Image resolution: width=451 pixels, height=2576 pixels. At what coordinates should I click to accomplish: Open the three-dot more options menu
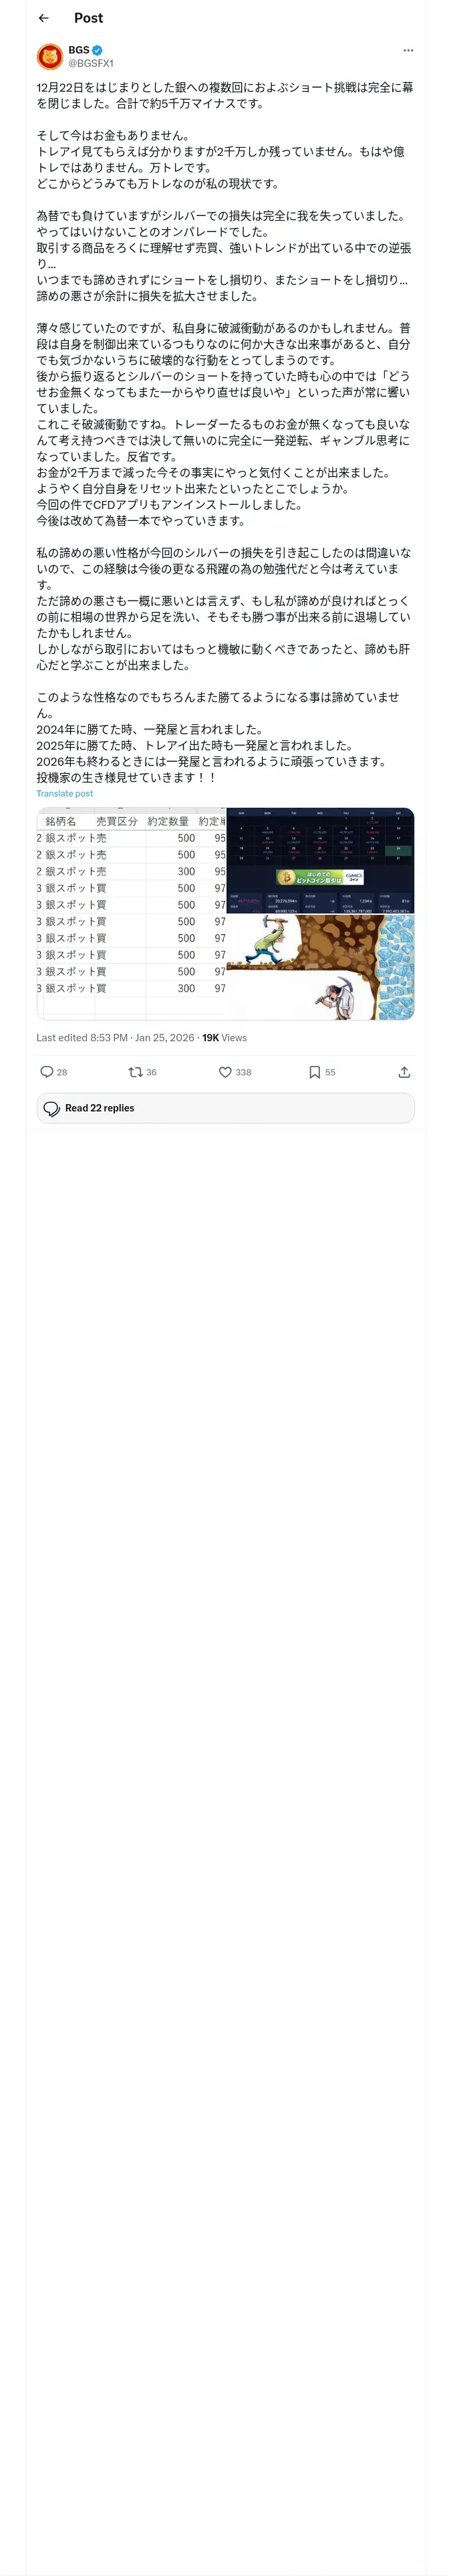point(408,50)
